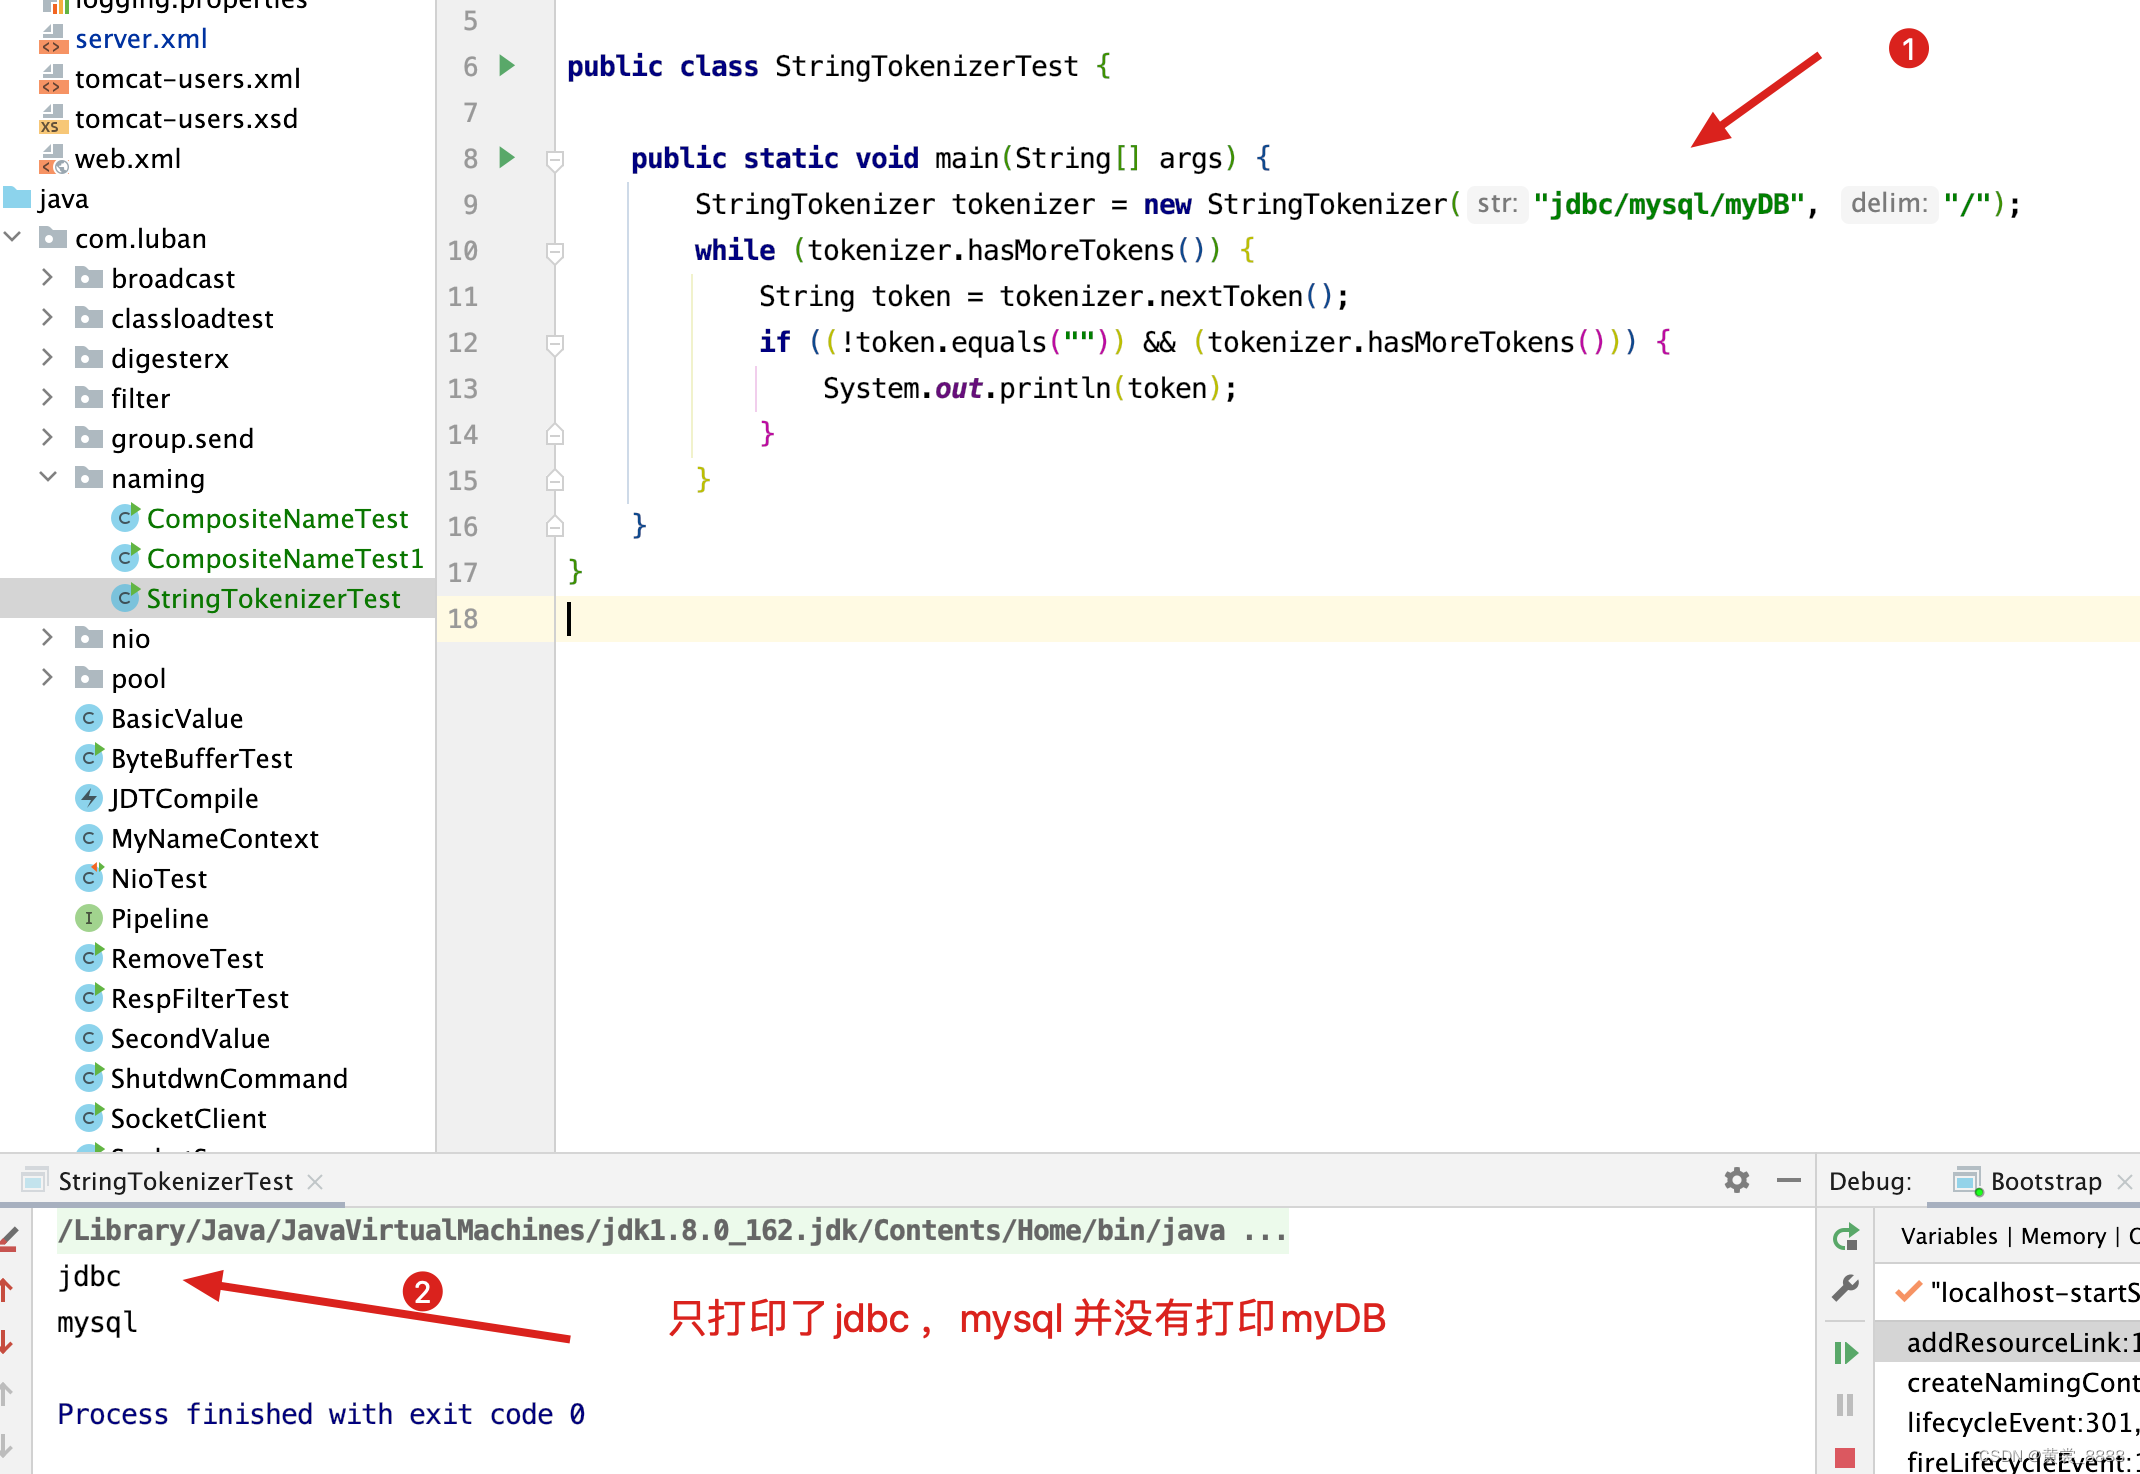
Task: Click the CompositeNameTest class icon
Action: [x=125, y=518]
